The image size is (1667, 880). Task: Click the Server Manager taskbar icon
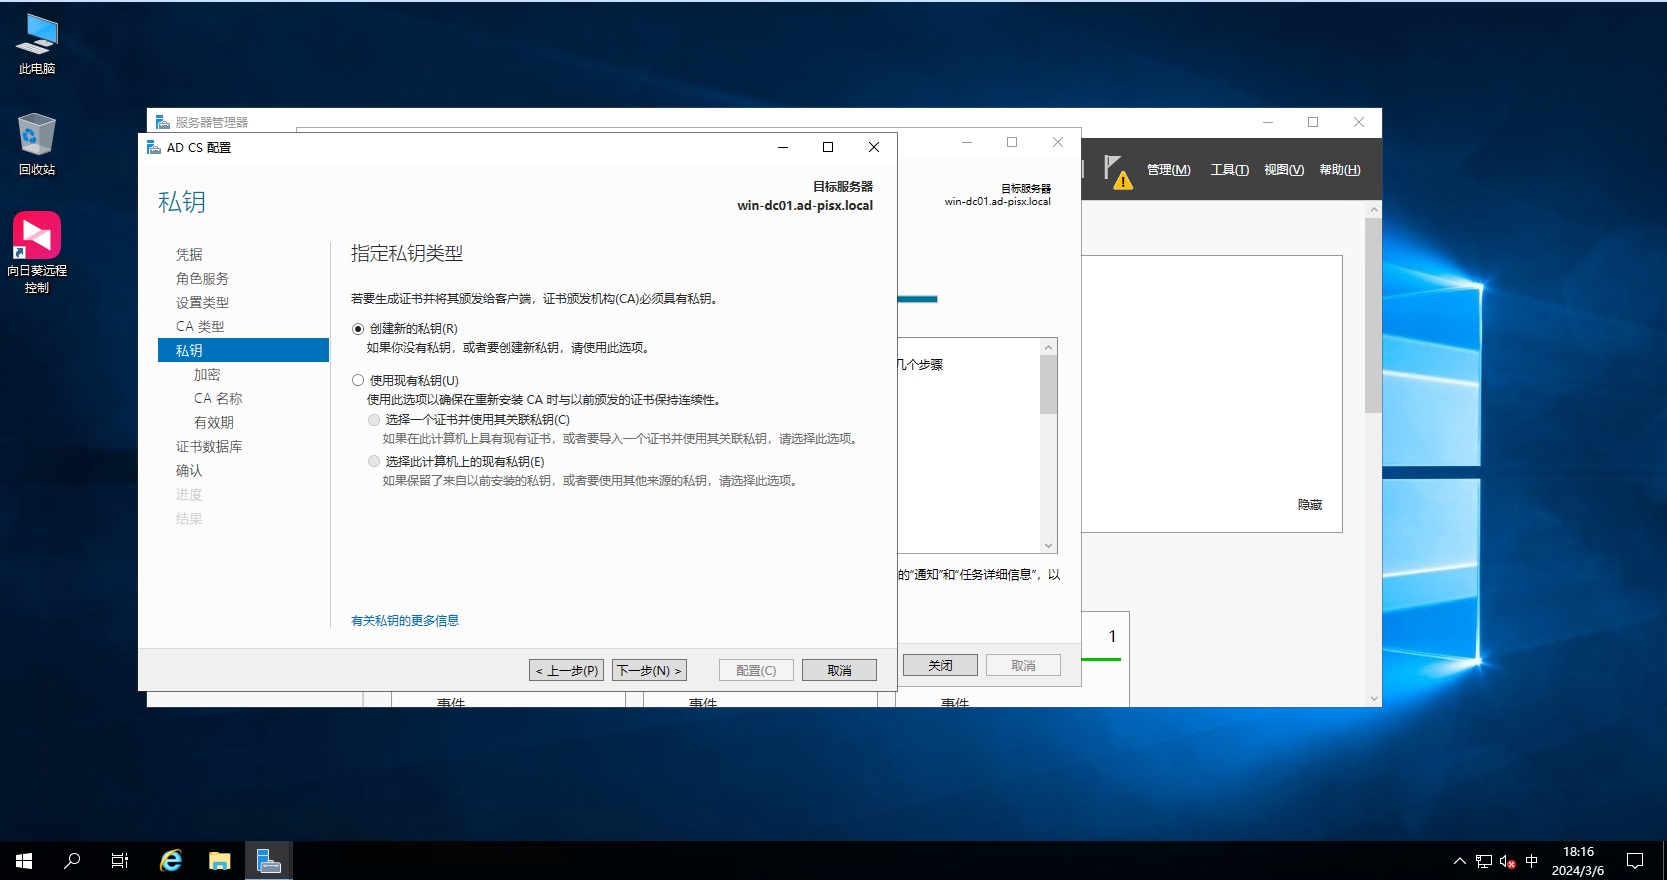tap(268, 860)
